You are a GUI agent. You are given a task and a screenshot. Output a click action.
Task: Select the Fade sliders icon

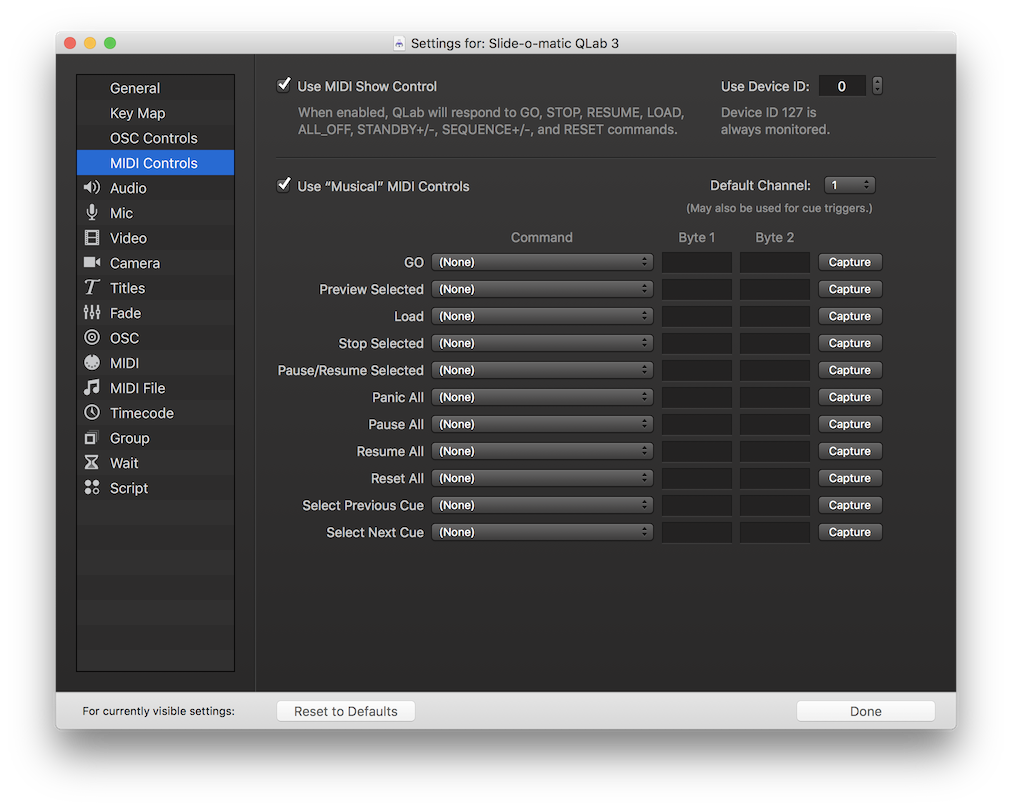click(x=92, y=313)
